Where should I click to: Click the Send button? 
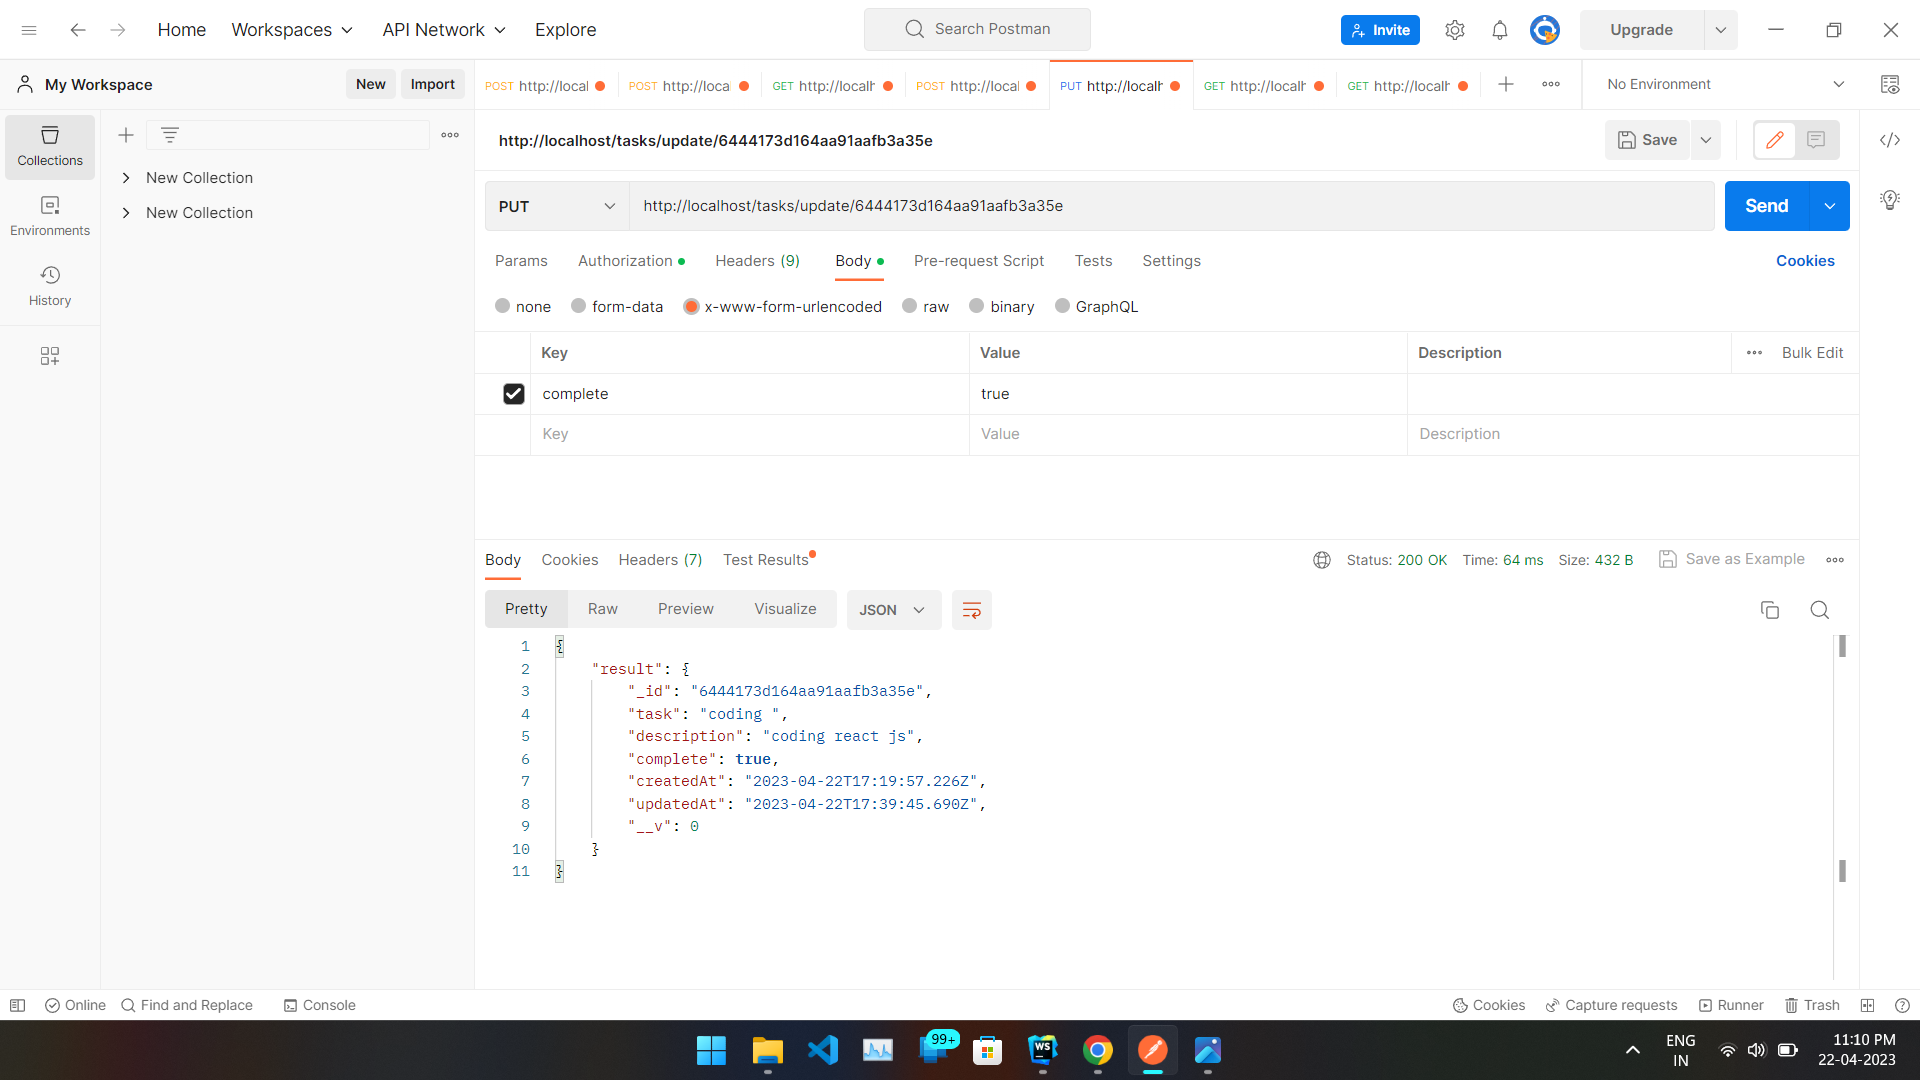1766,206
